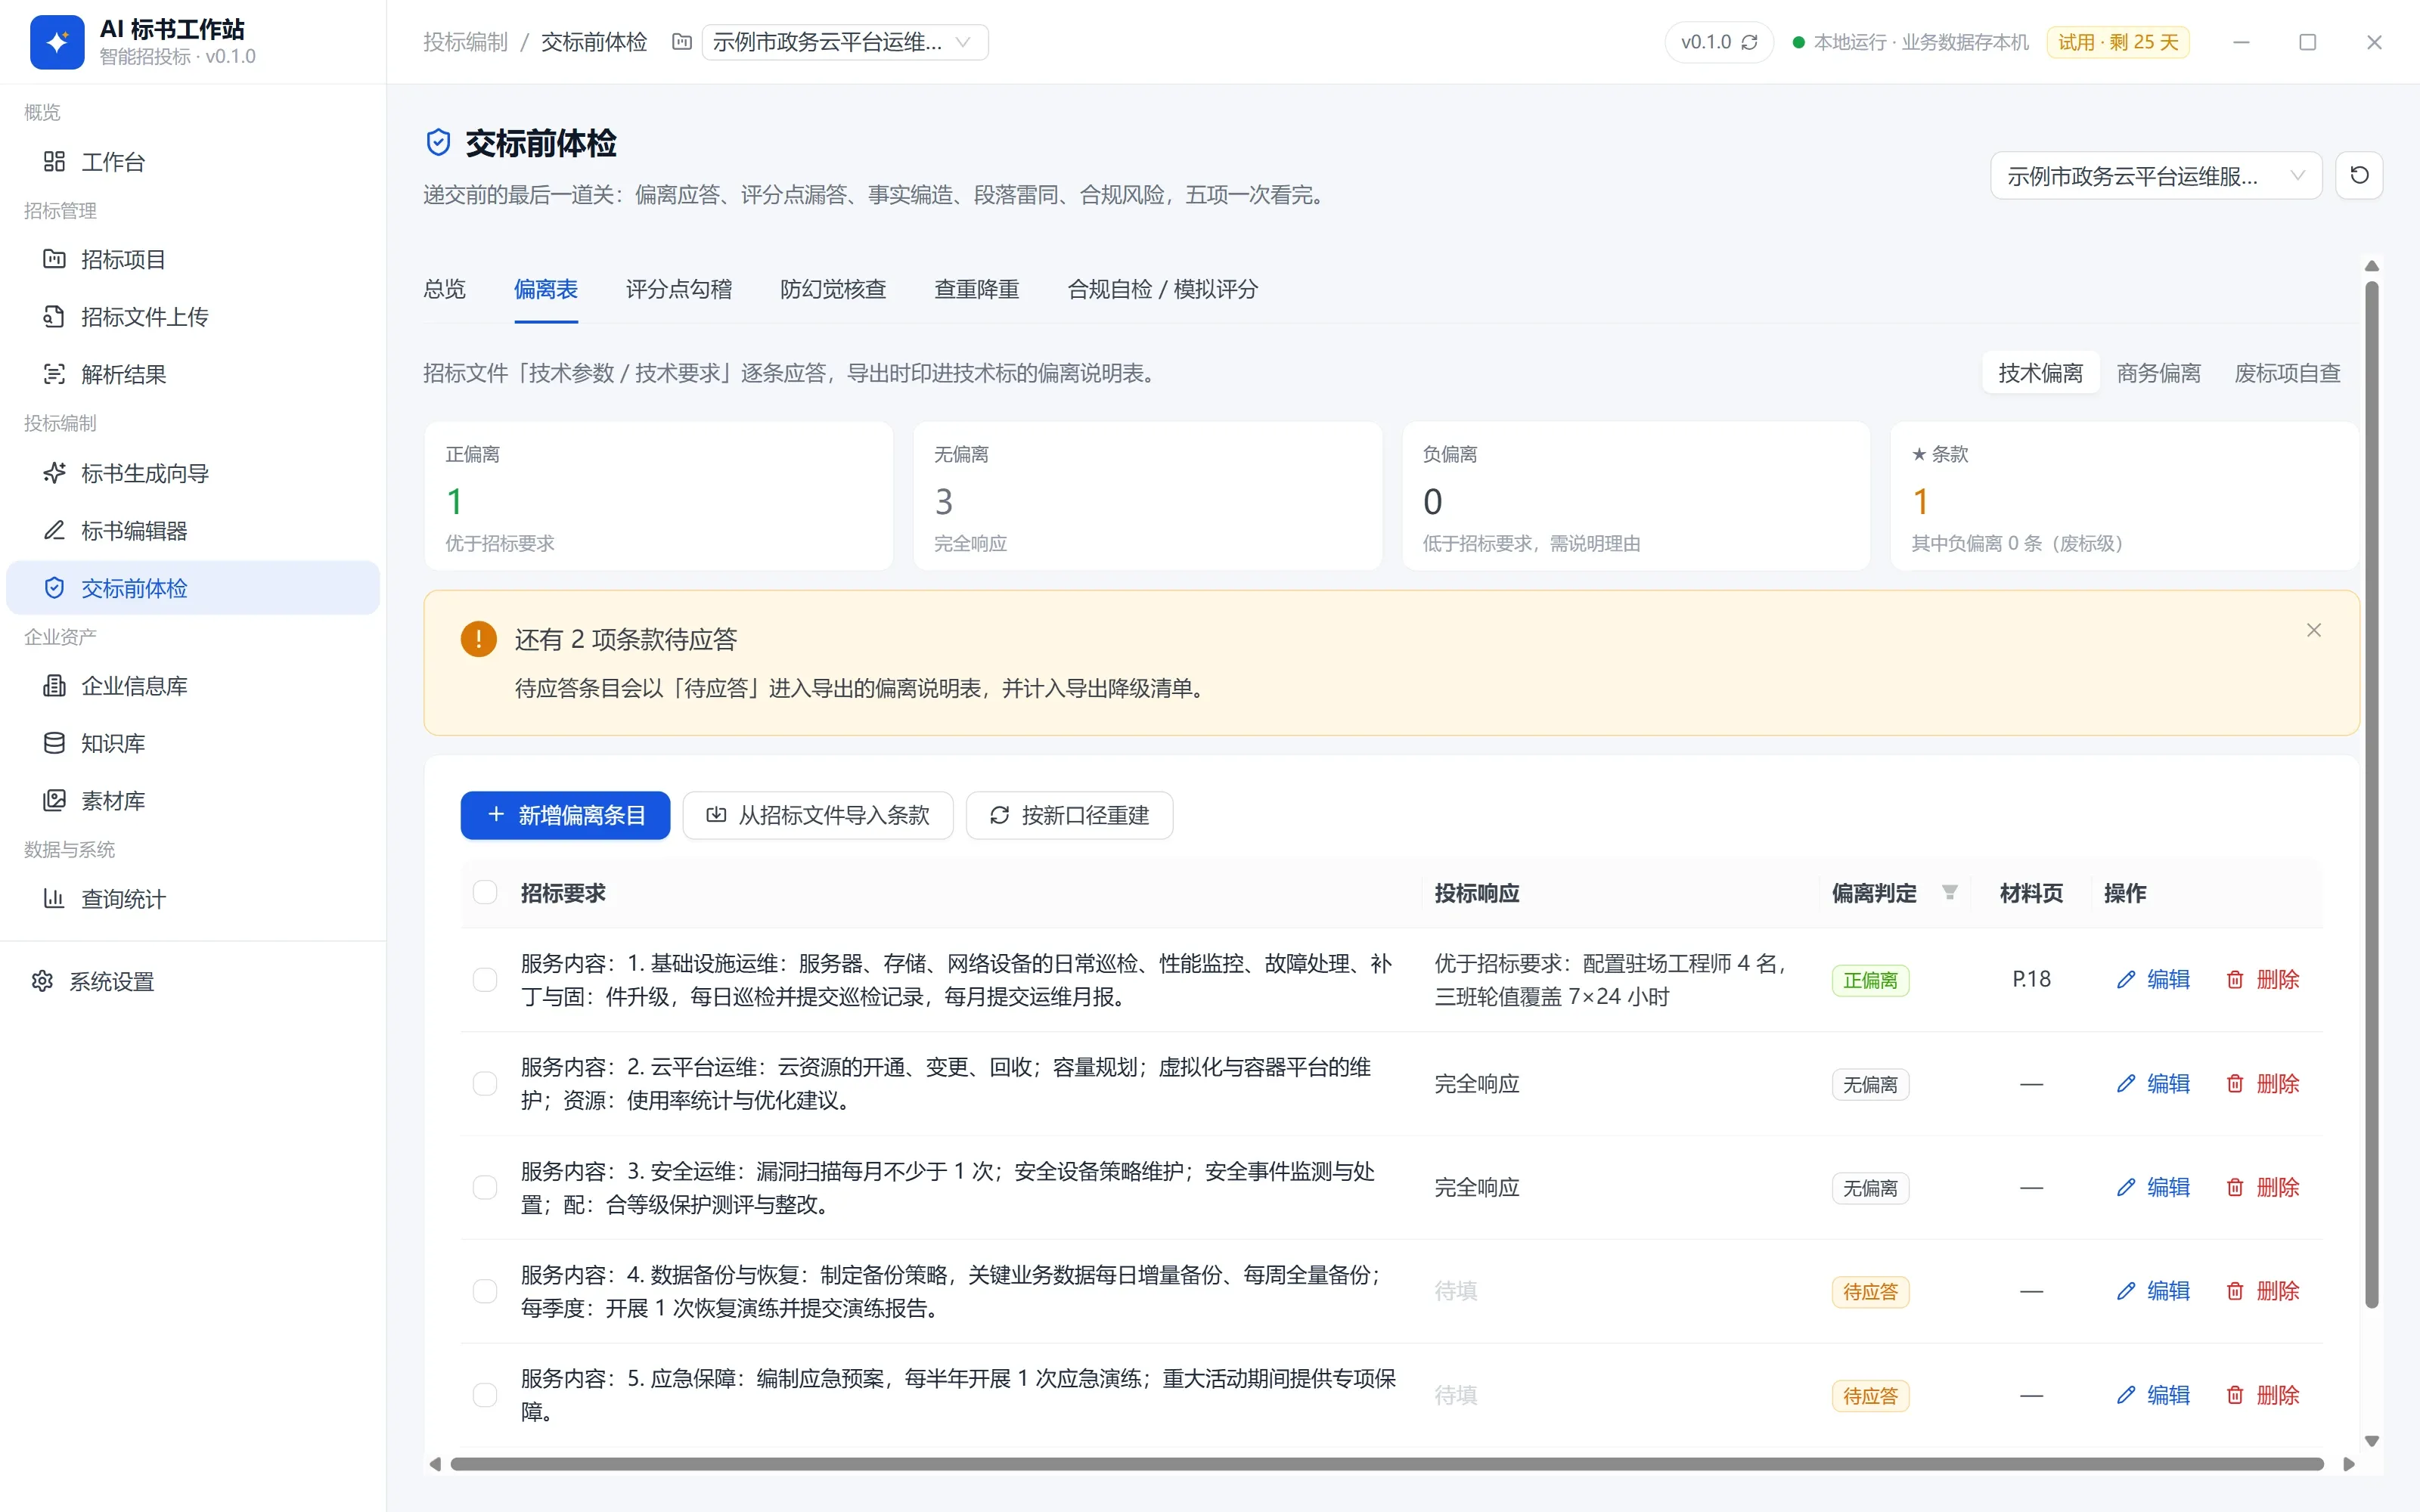The width and height of the screenshot is (2420, 1512).
Task: Open 招标文件上传 in the sidebar
Action: point(193,317)
